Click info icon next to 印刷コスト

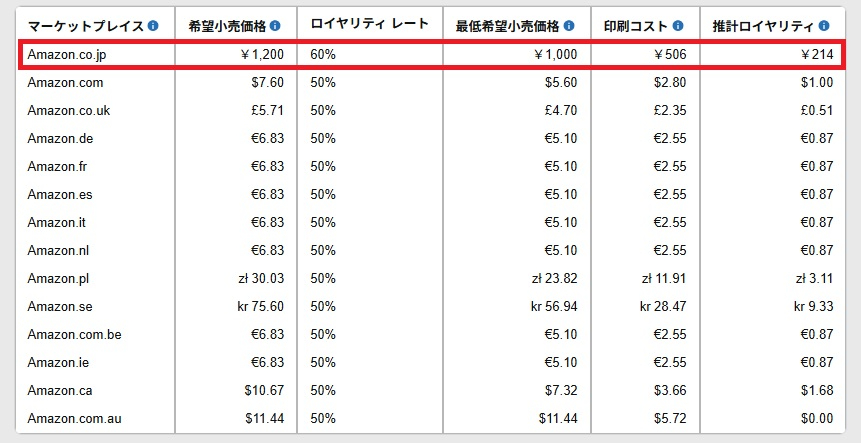pyautogui.click(x=678, y=26)
